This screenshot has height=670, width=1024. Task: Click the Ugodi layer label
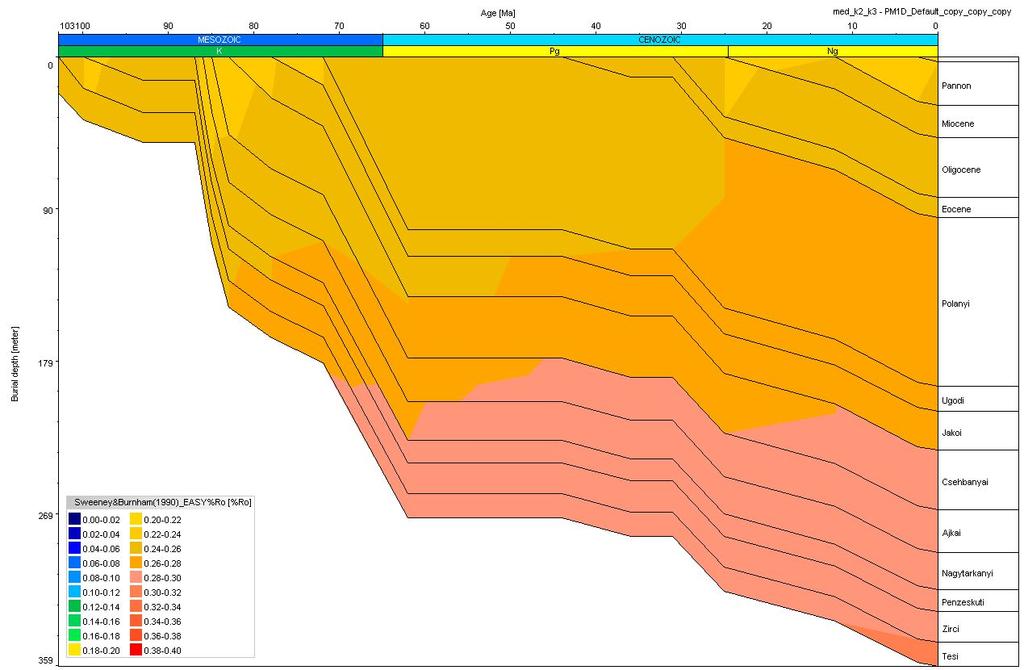952,400
